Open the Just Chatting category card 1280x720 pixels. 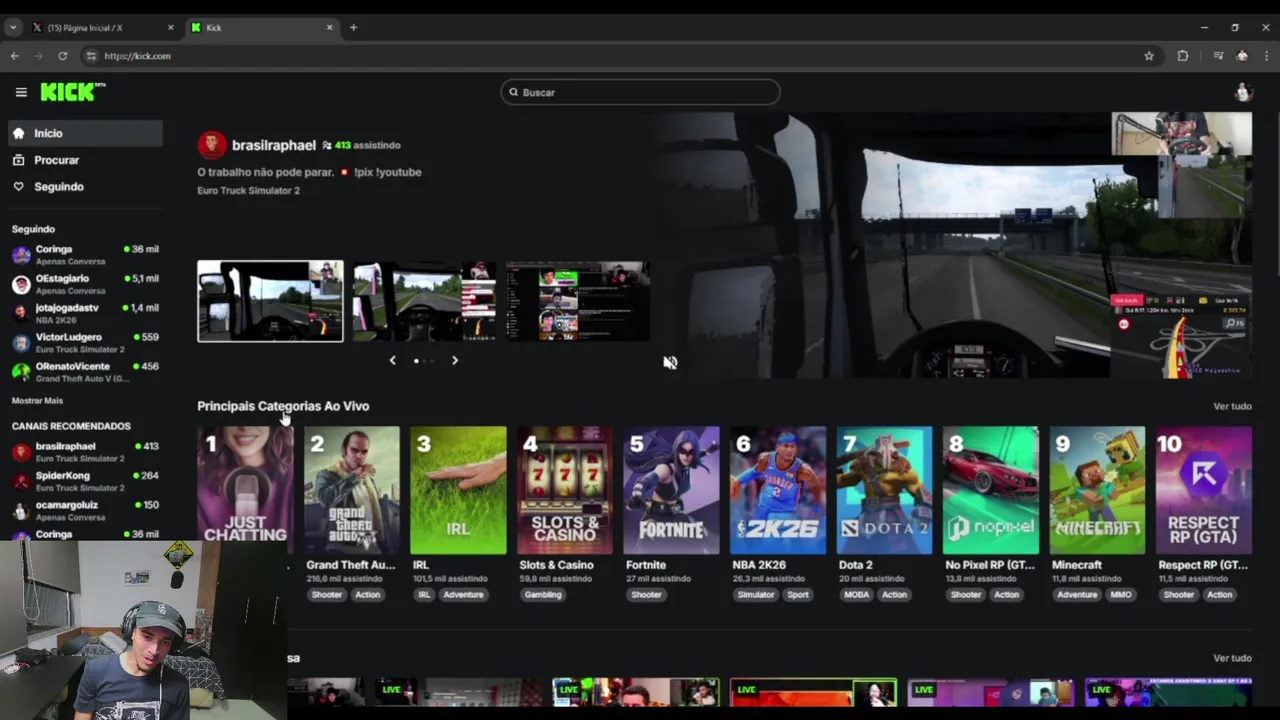tap(245, 490)
